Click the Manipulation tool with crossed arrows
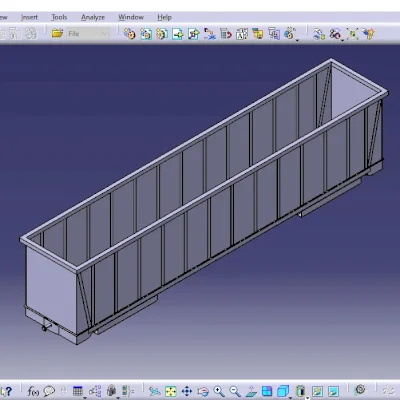 [x=352, y=34]
